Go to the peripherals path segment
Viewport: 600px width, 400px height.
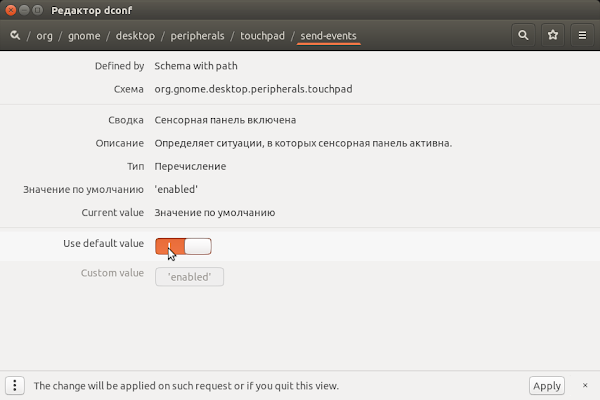(x=197, y=36)
